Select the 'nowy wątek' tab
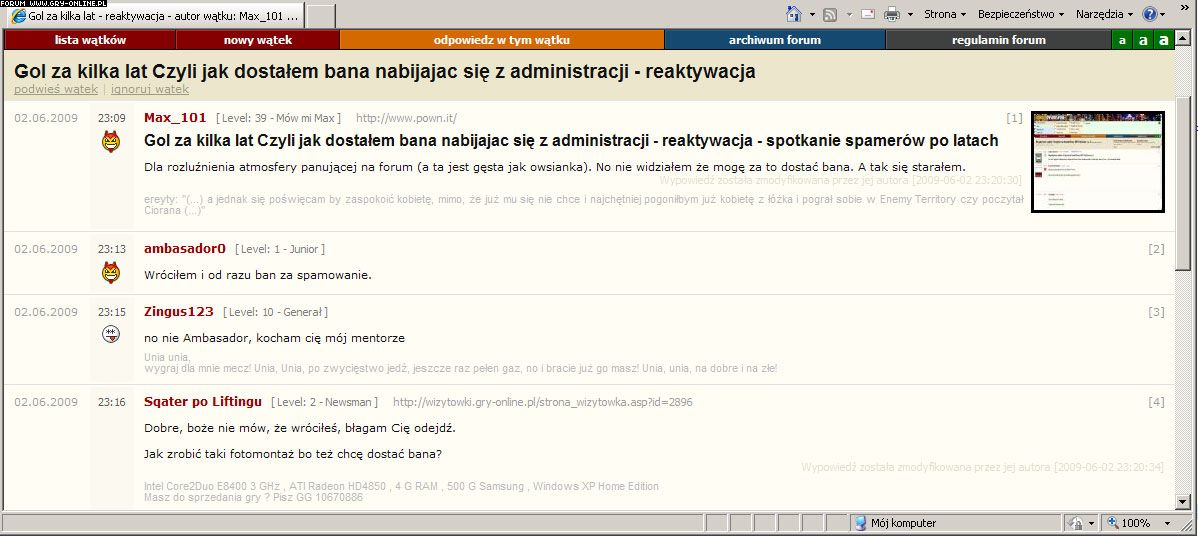Screen dimensions: 1198x536 tap(258, 40)
